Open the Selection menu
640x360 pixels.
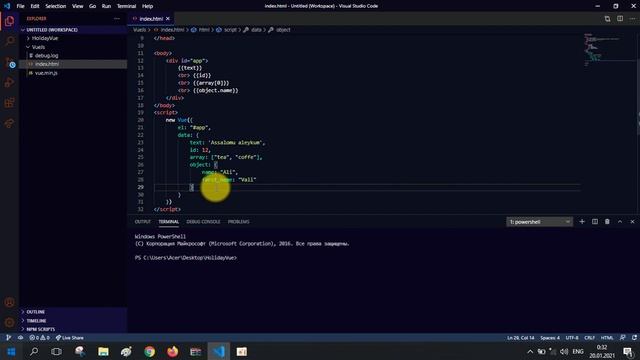[56, 6]
